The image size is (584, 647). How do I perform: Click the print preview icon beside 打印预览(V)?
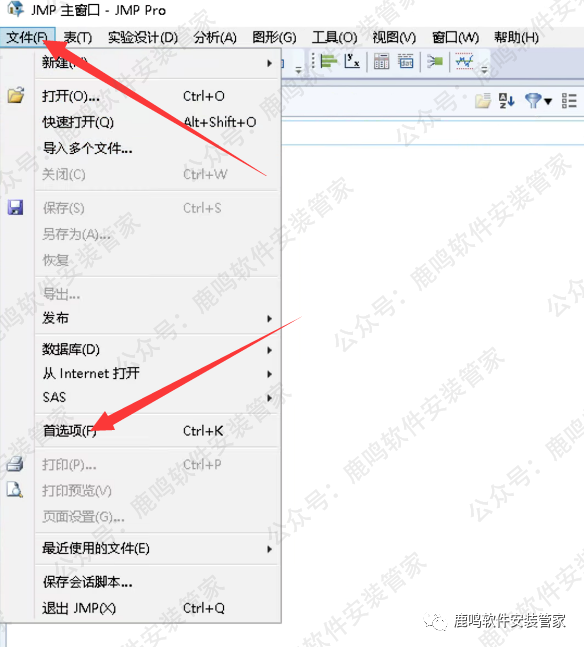click(x=15, y=490)
